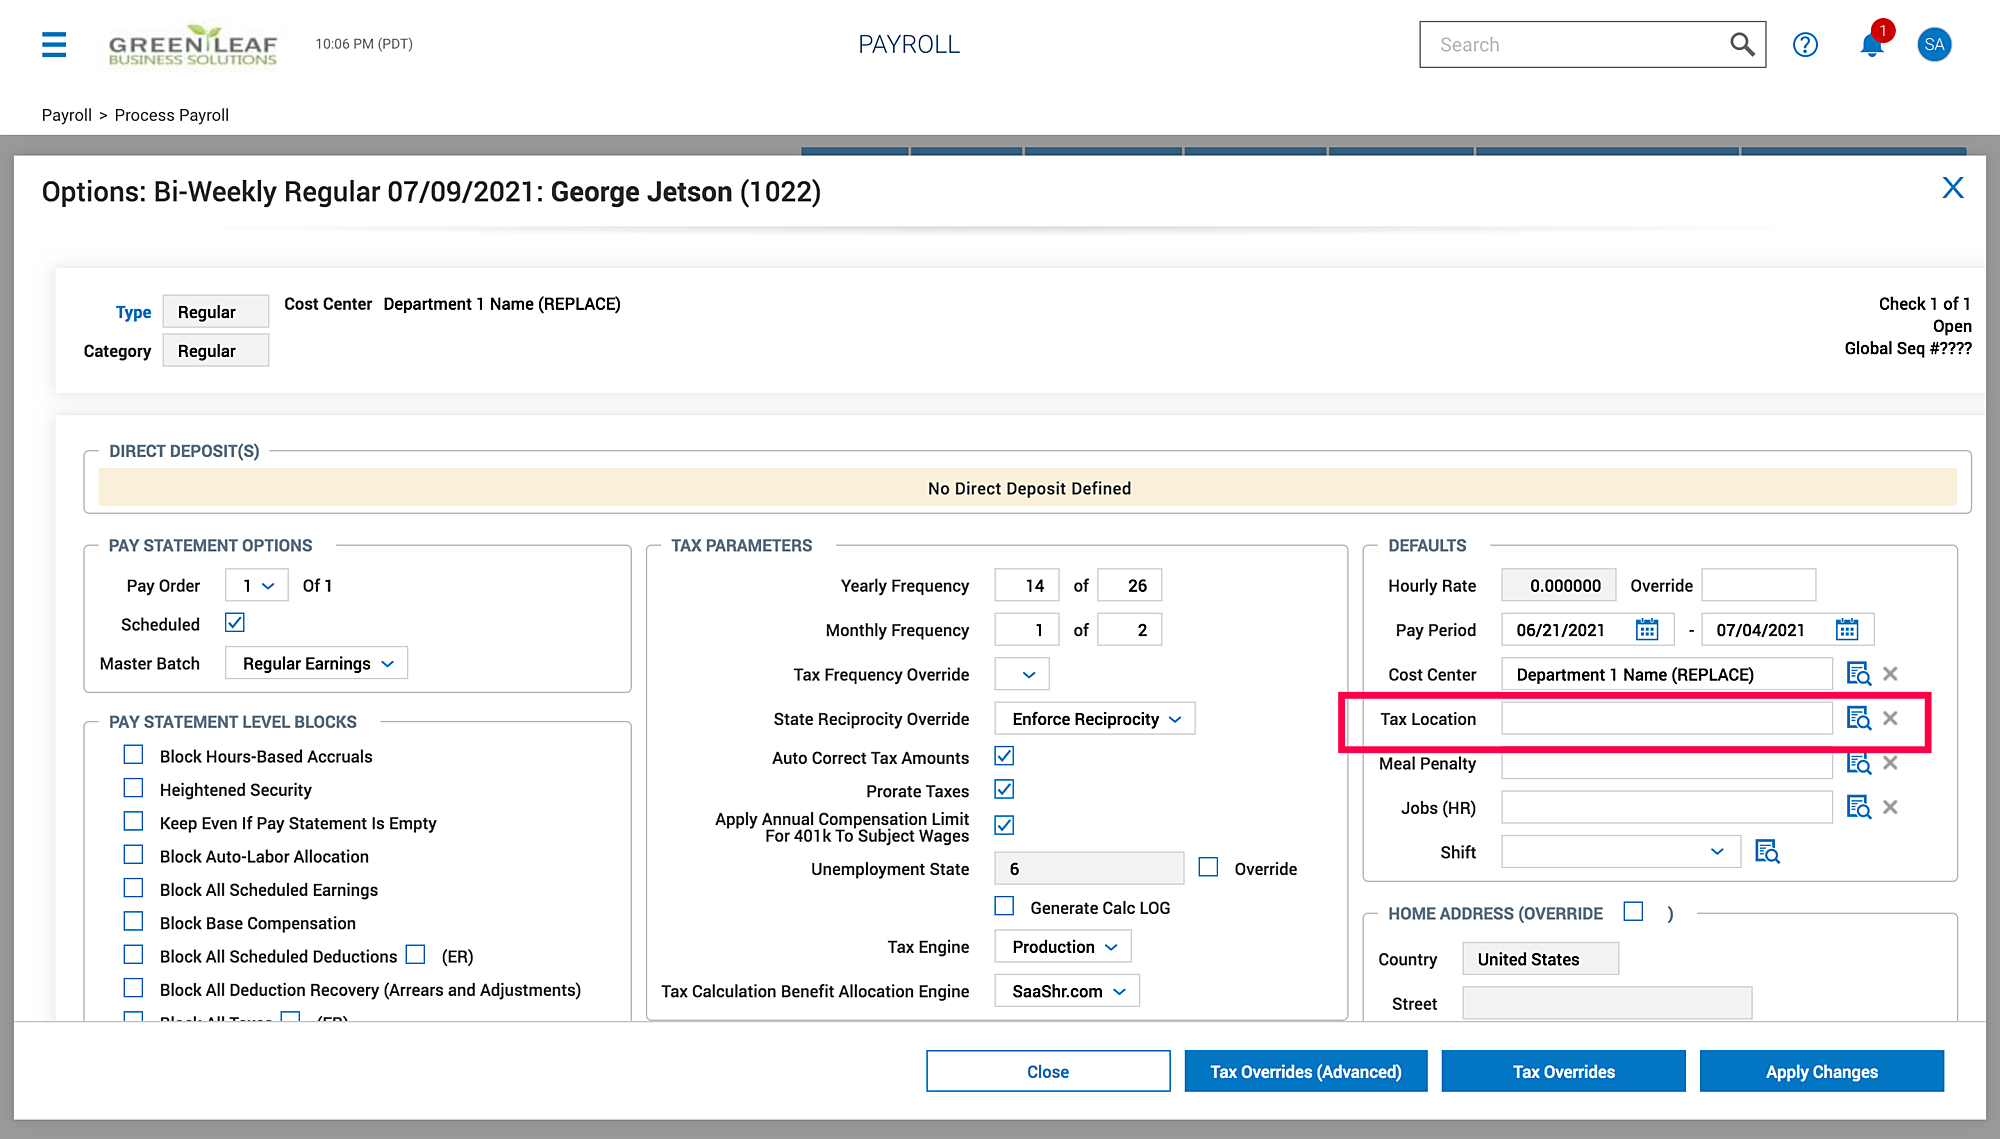
Task: Click into the Tax Location field
Action: (x=1666, y=718)
